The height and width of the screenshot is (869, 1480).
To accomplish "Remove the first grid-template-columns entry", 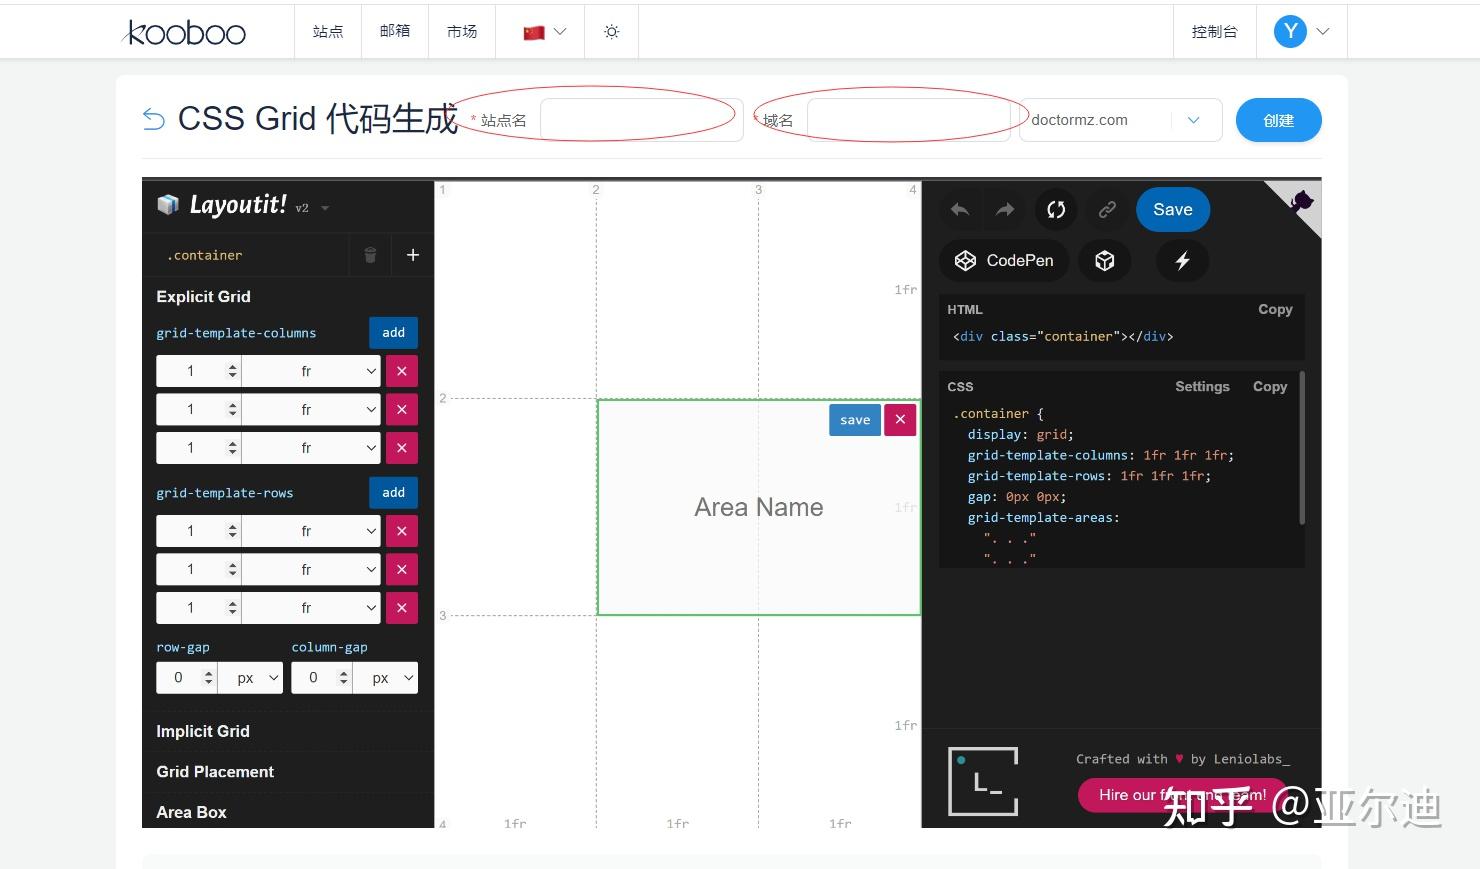I will [402, 371].
